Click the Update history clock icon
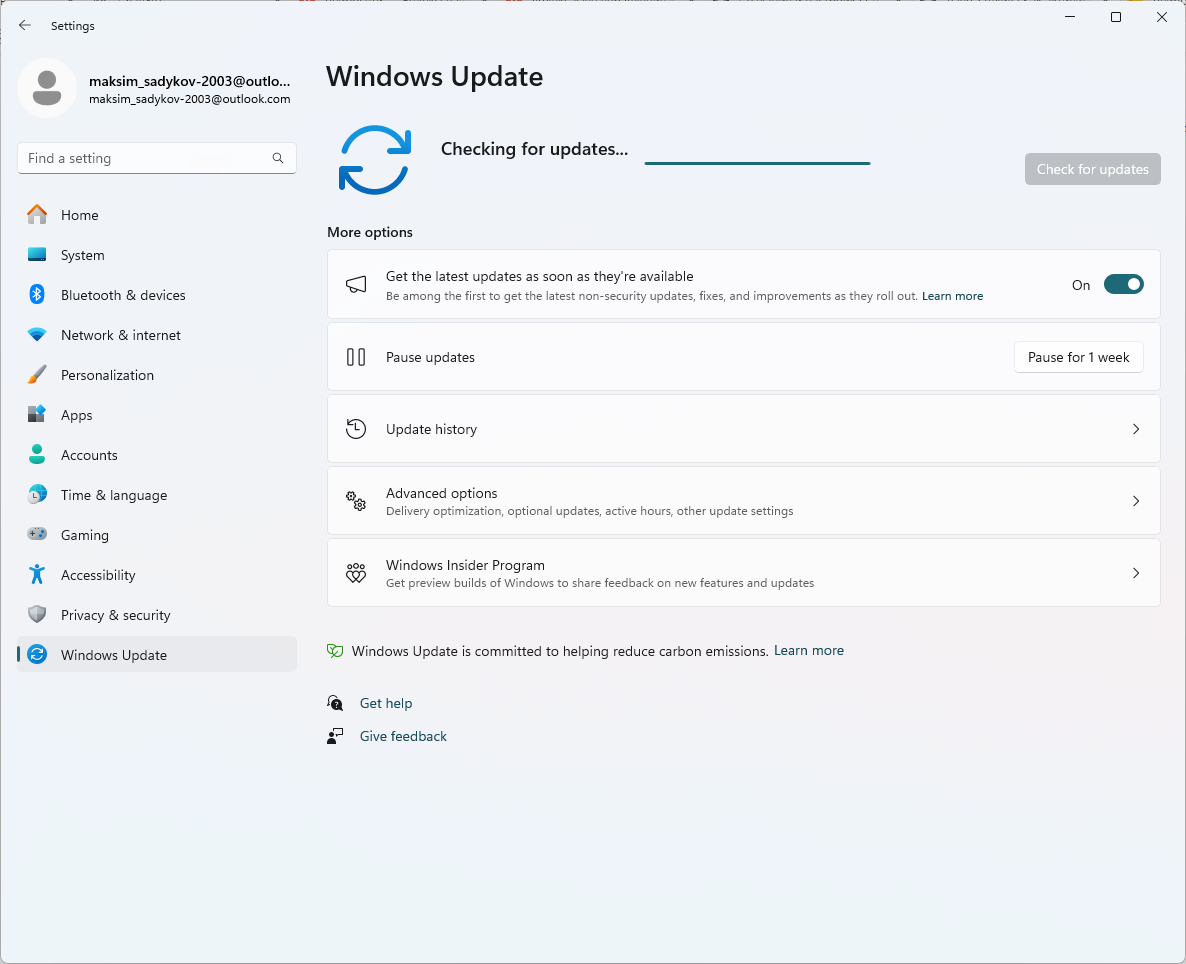 (x=356, y=429)
